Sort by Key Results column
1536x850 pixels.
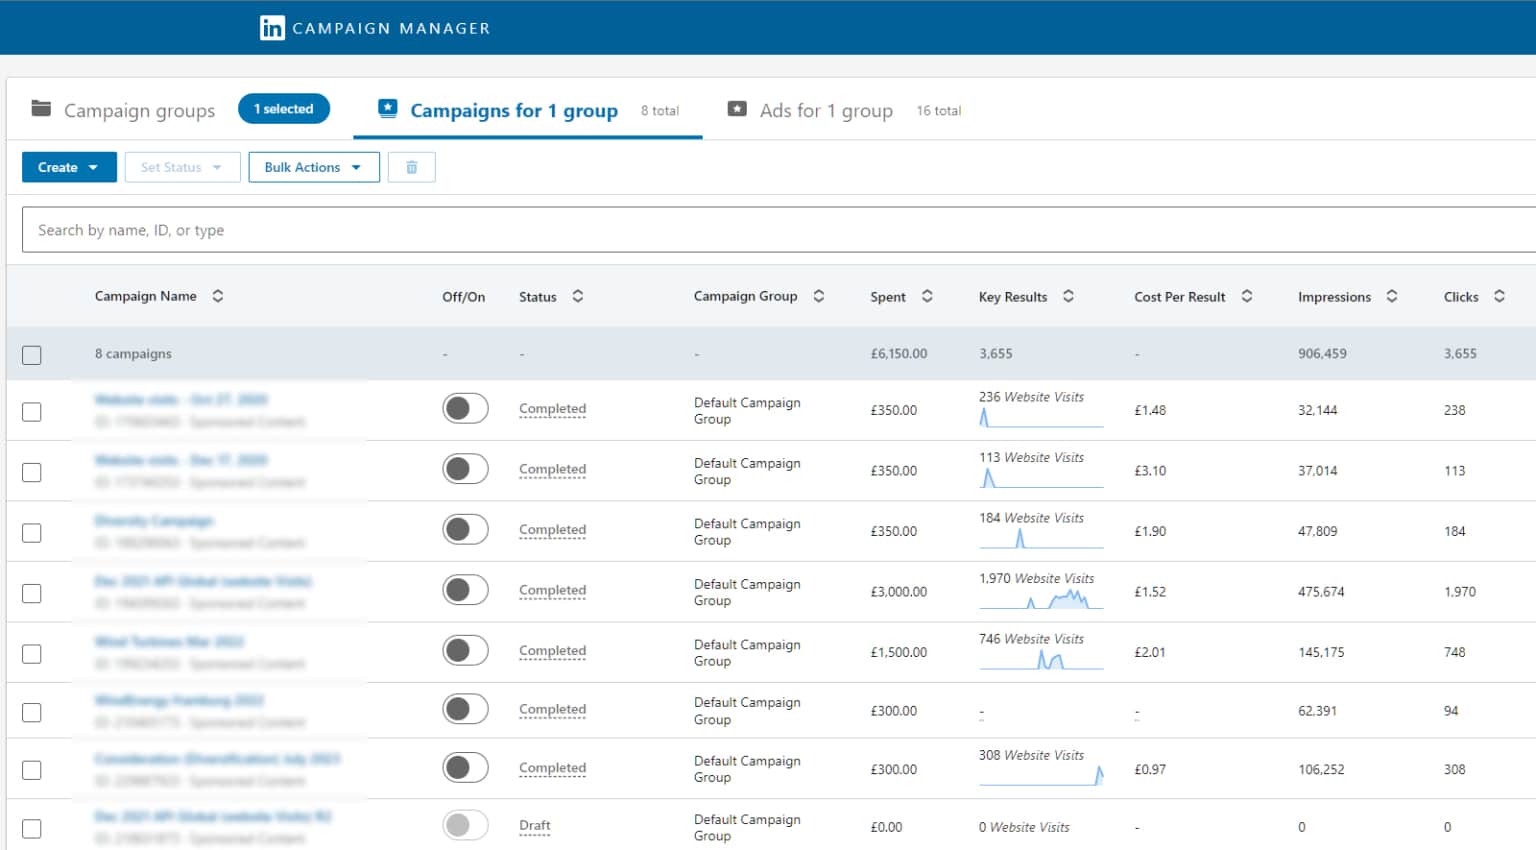click(x=1068, y=296)
